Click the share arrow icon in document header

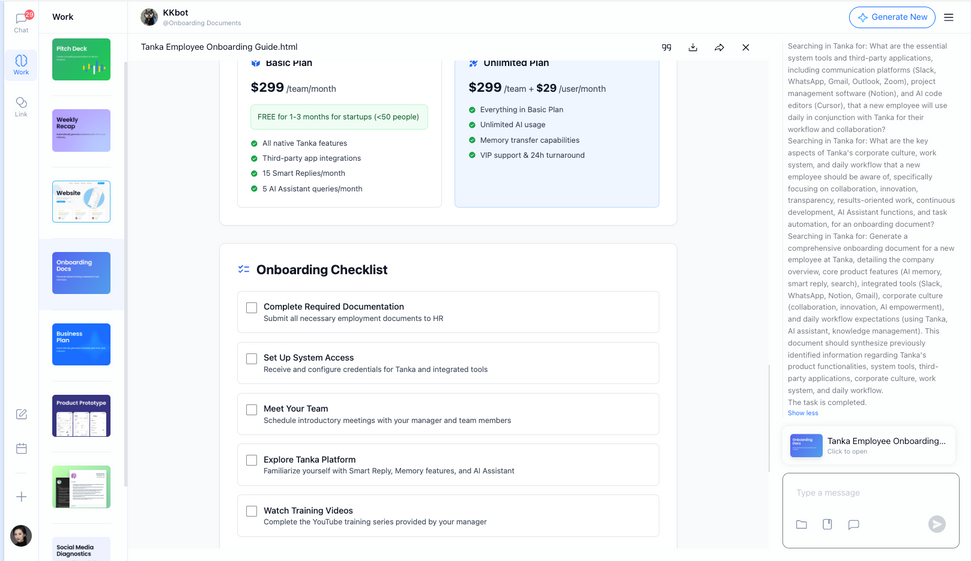tap(719, 48)
